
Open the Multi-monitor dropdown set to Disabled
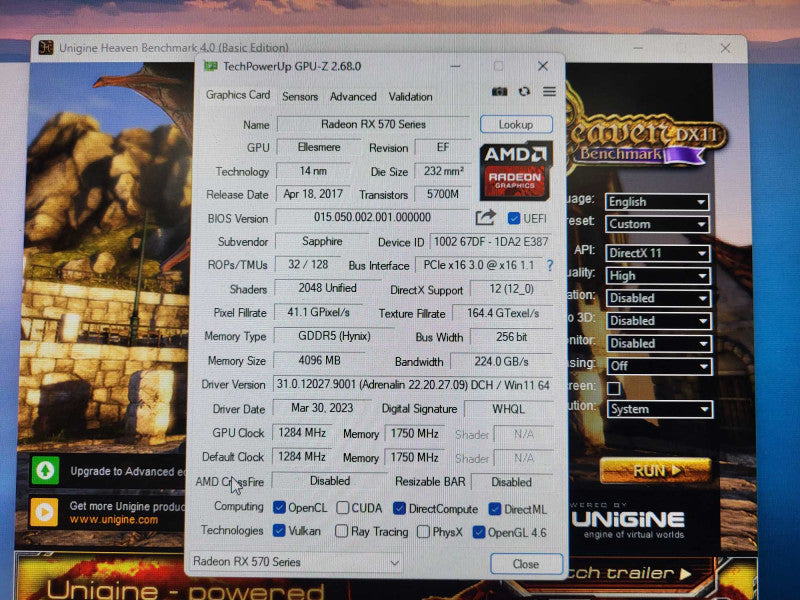[659, 343]
